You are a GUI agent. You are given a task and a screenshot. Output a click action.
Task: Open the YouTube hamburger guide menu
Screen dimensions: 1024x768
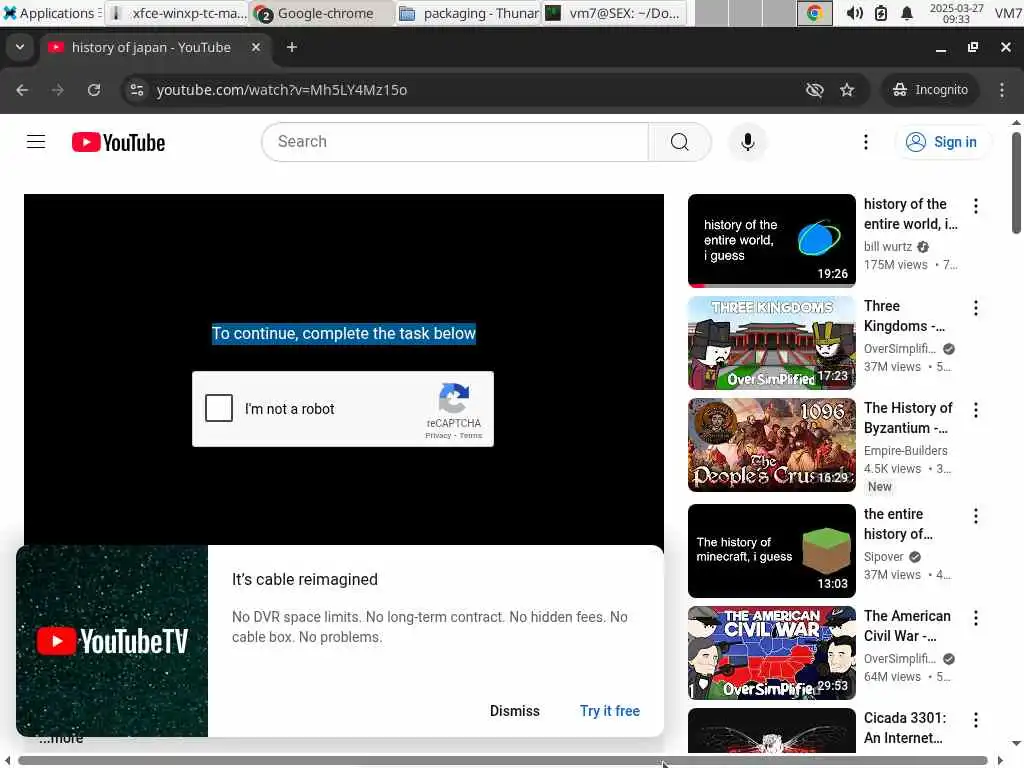tap(36, 142)
